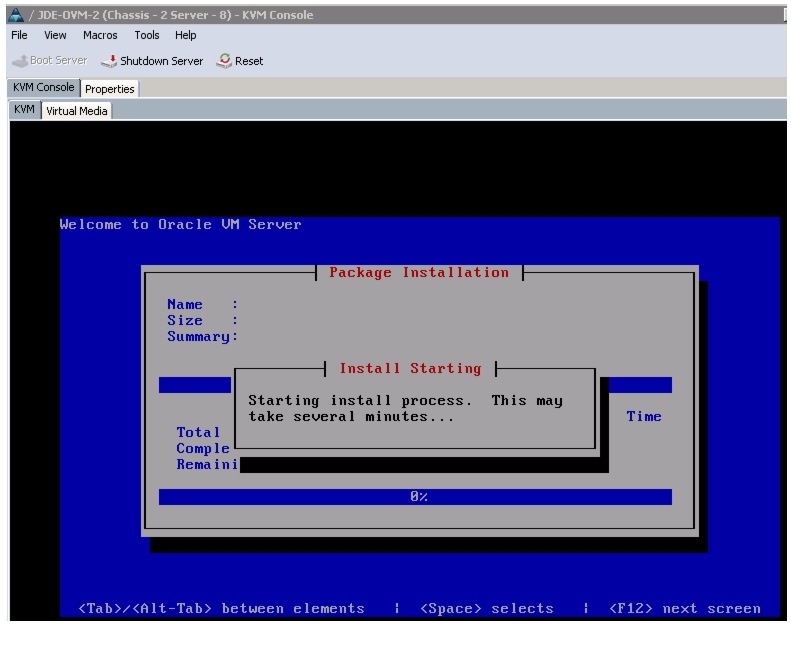Click the Shutdown Server label
The width and height of the screenshot is (791, 647).
[161, 61]
